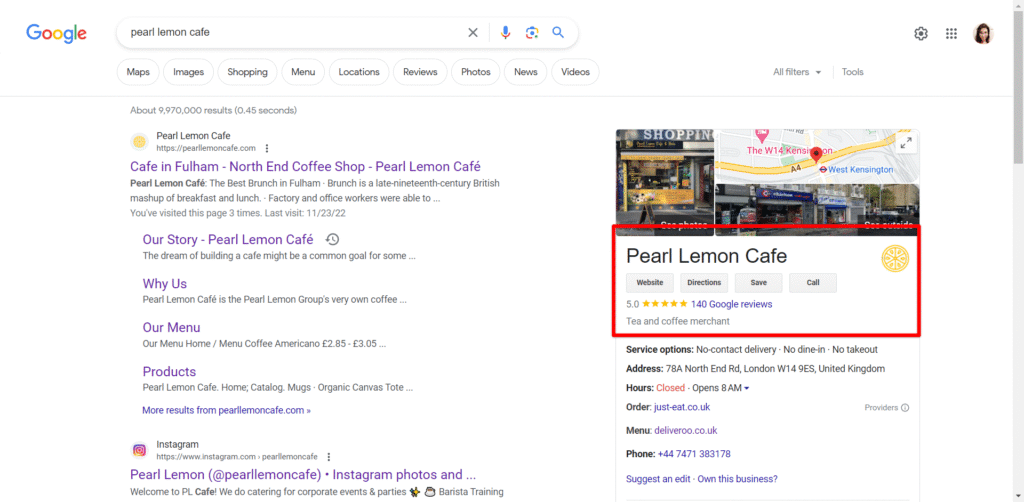1024x502 pixels.
Task: Open More results from pearllemoncafe.com
Action: (227, 411)
